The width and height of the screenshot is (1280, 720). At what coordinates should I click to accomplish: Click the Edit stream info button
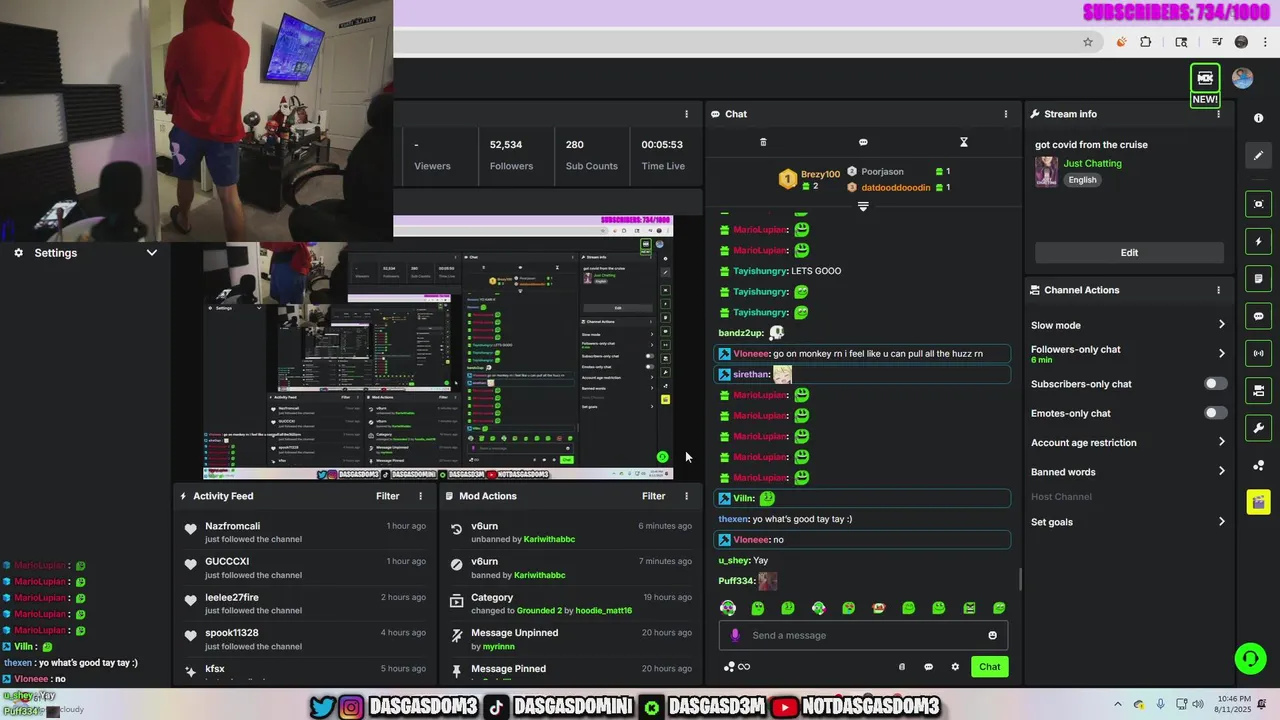tap(1129, 253)
